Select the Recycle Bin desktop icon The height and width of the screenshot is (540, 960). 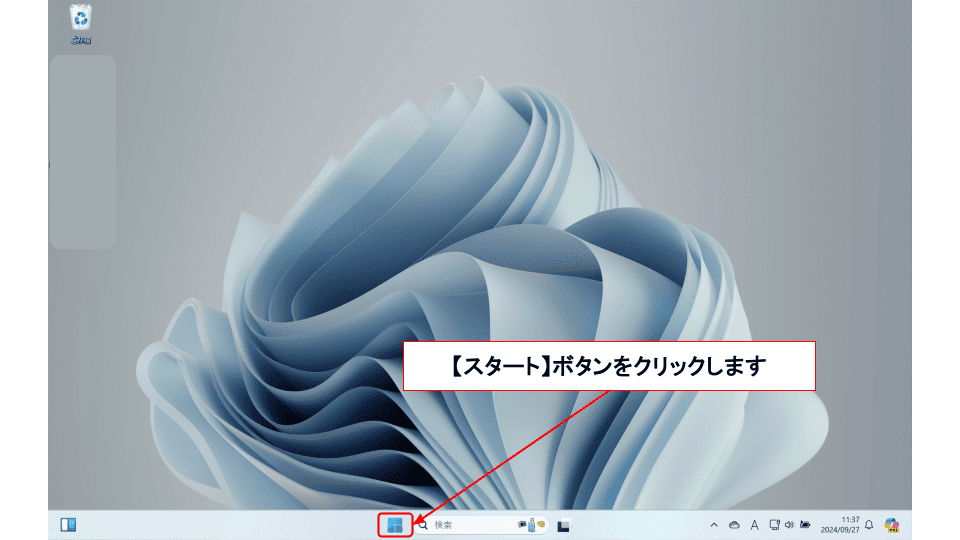coord(81,18)
